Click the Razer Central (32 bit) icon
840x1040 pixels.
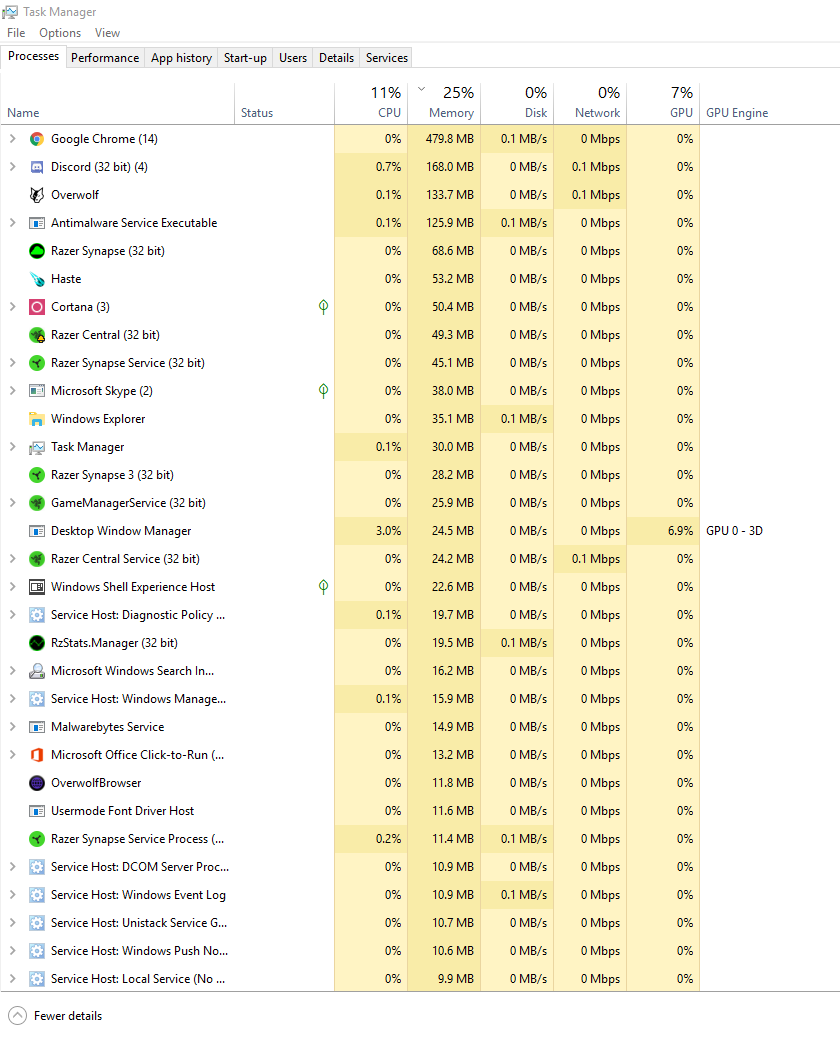[x=37, y=335]
